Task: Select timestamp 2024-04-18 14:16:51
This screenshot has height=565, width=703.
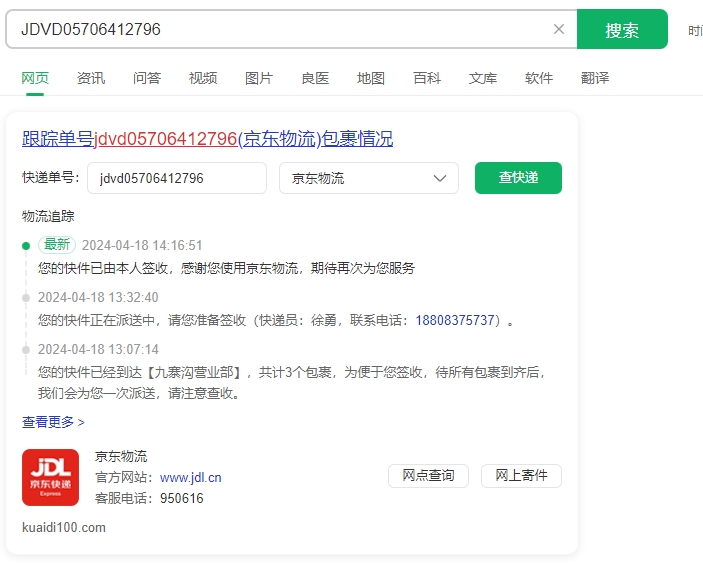Action: [142, 245]
